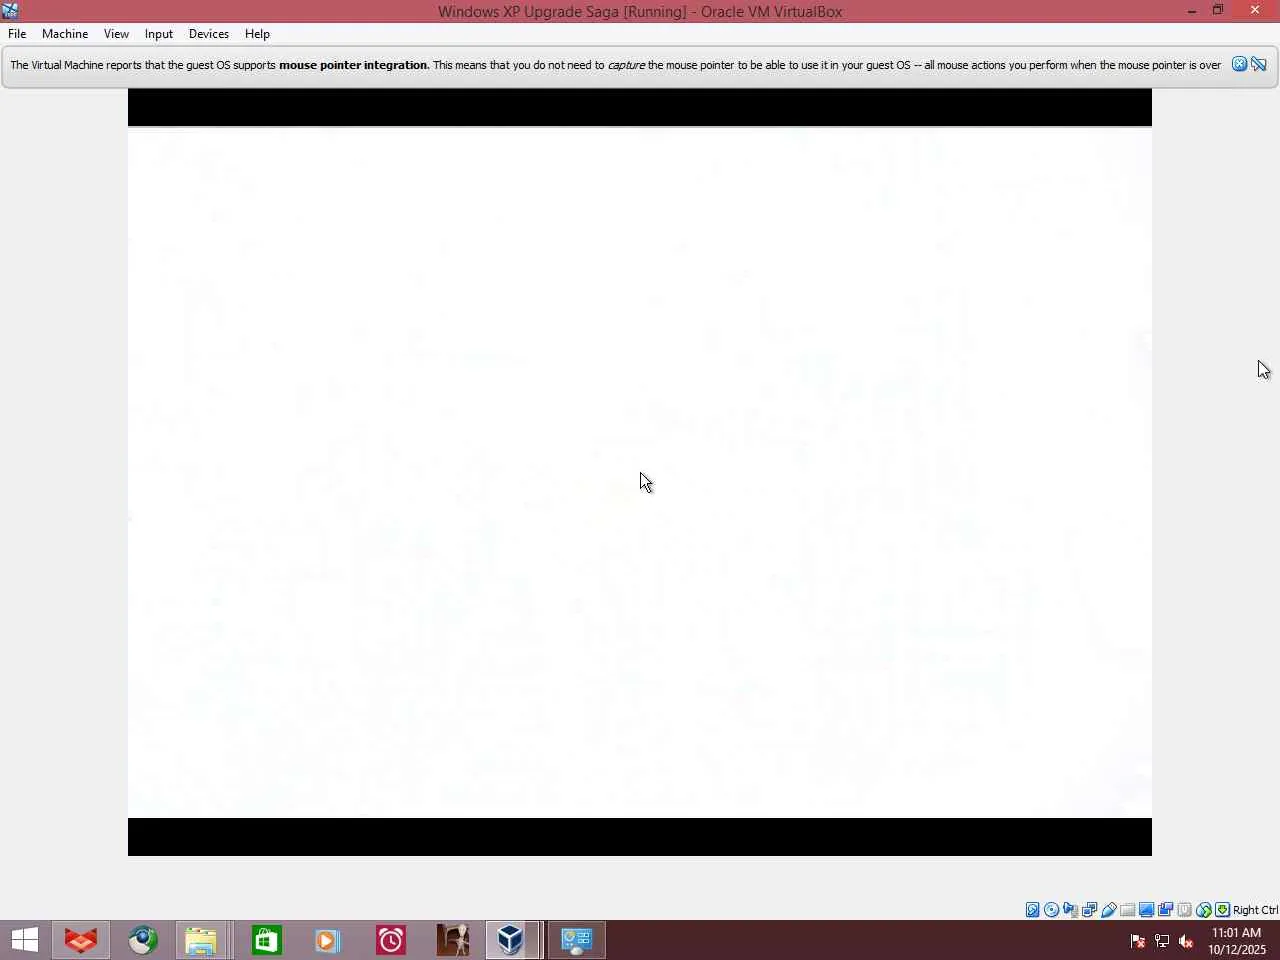Image resolution: width=1280 pixels, height=960 pixels.
Task: Open the File menu
Action: pyautogui.click(x=17, y=34)
